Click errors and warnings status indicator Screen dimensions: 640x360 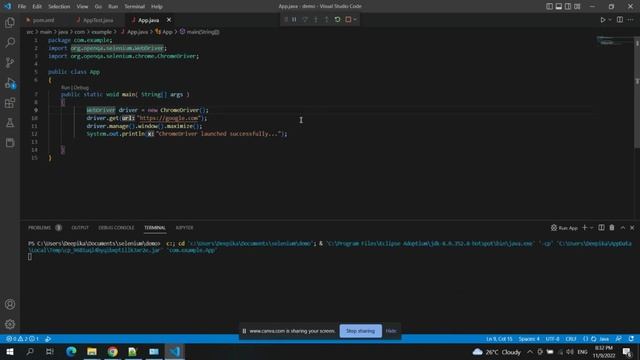pyautogui.click(x=22, y=339)
